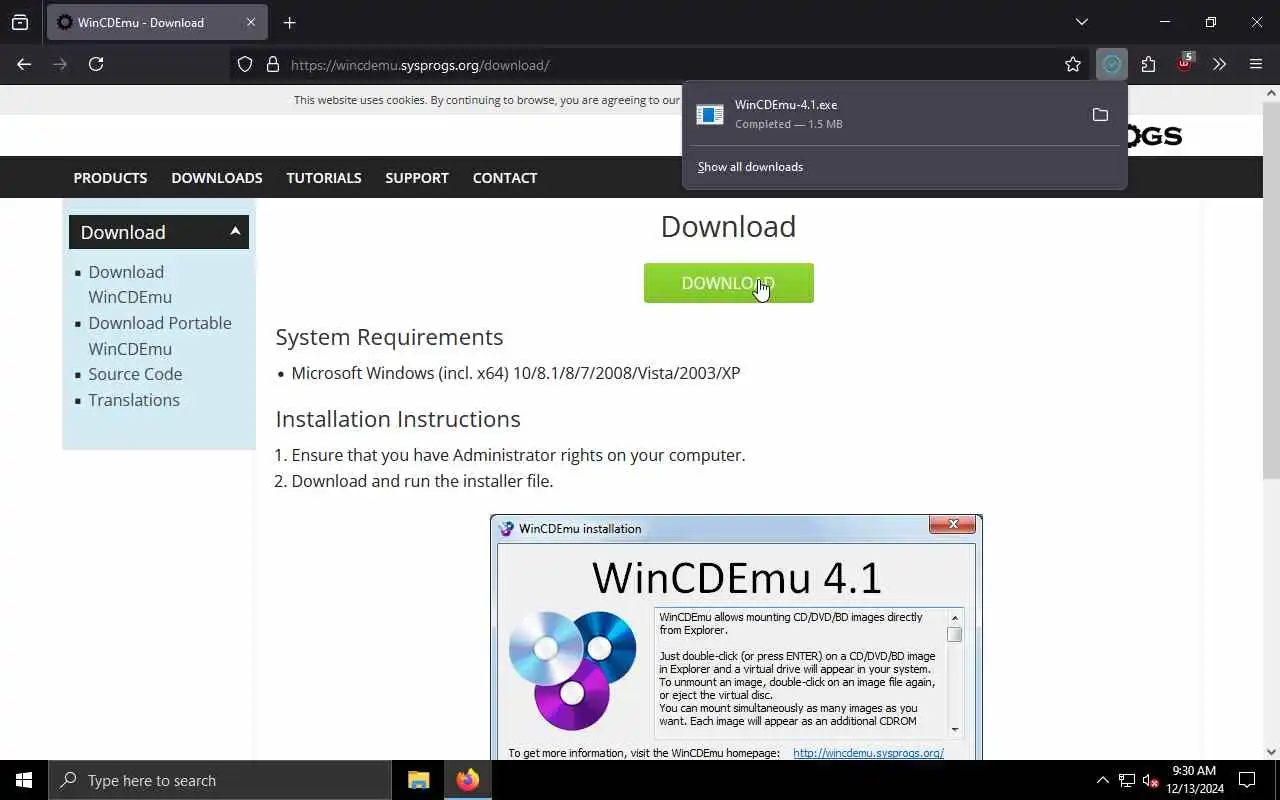Toggle the downloads panel toolbar button
The width and height of the screenshot is (1280, 800).
tap(1111, 64)
